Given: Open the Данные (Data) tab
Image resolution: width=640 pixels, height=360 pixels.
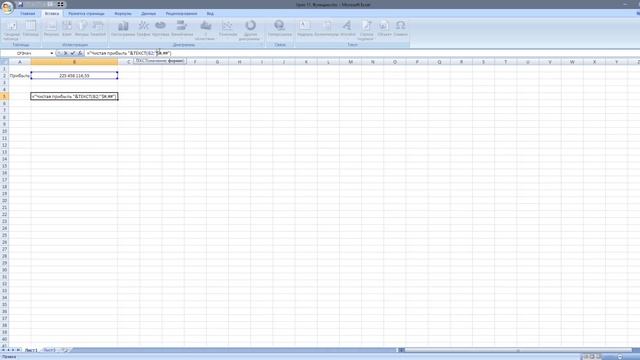Looking at the screenshot, I should click(x=149, y=13).
